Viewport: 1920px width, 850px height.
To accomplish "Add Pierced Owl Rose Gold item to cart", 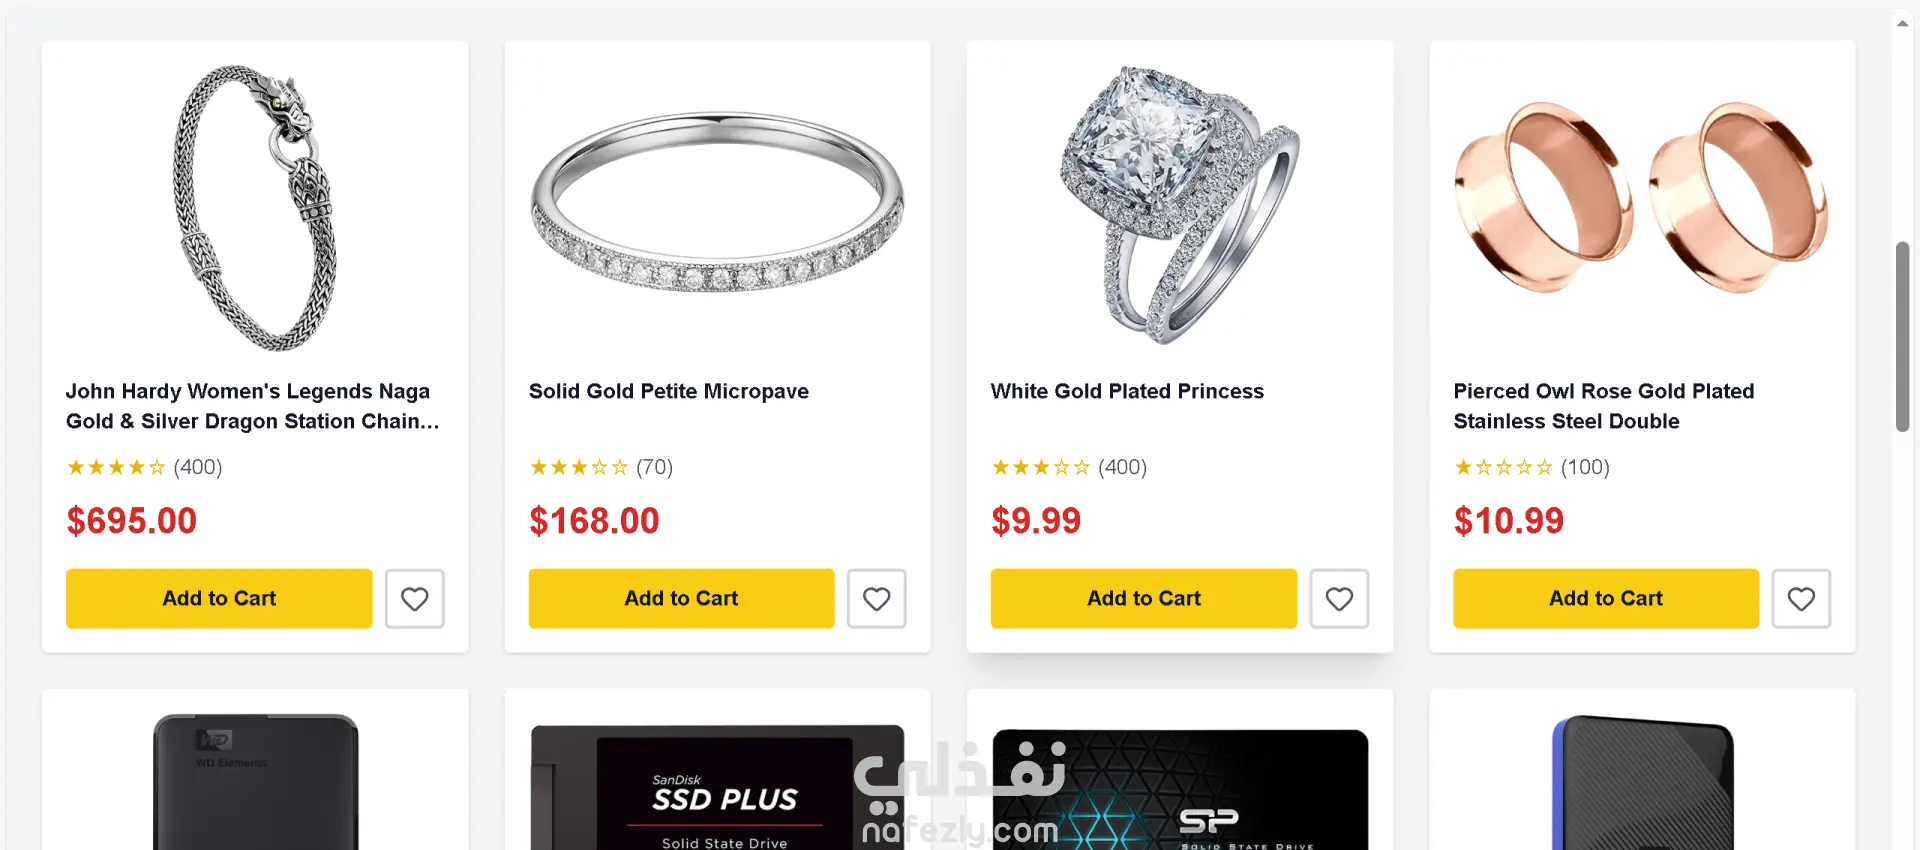I will pos(1605,598).
